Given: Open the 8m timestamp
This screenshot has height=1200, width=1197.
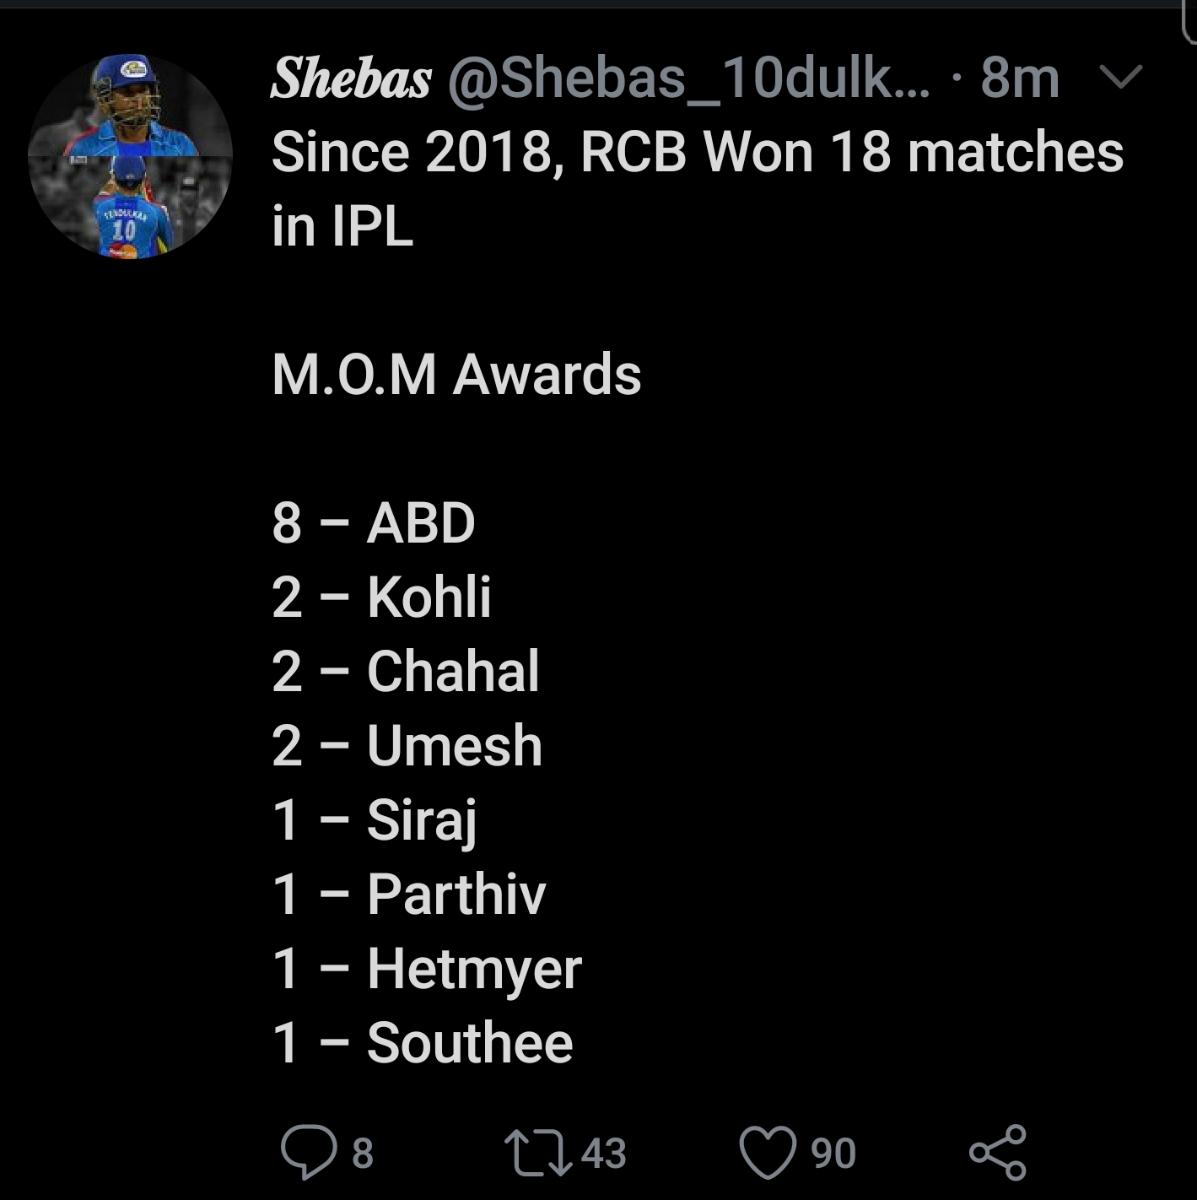Looking at the screenshot, I should (x=1019, y=79).
